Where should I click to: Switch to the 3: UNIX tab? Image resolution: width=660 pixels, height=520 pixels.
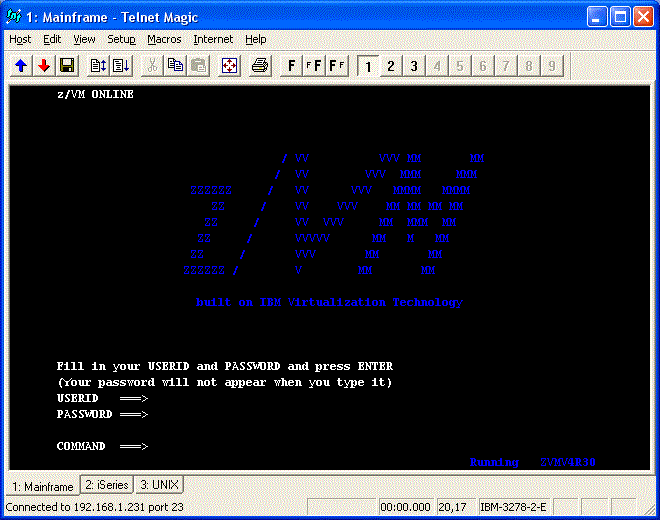point(160,485)
